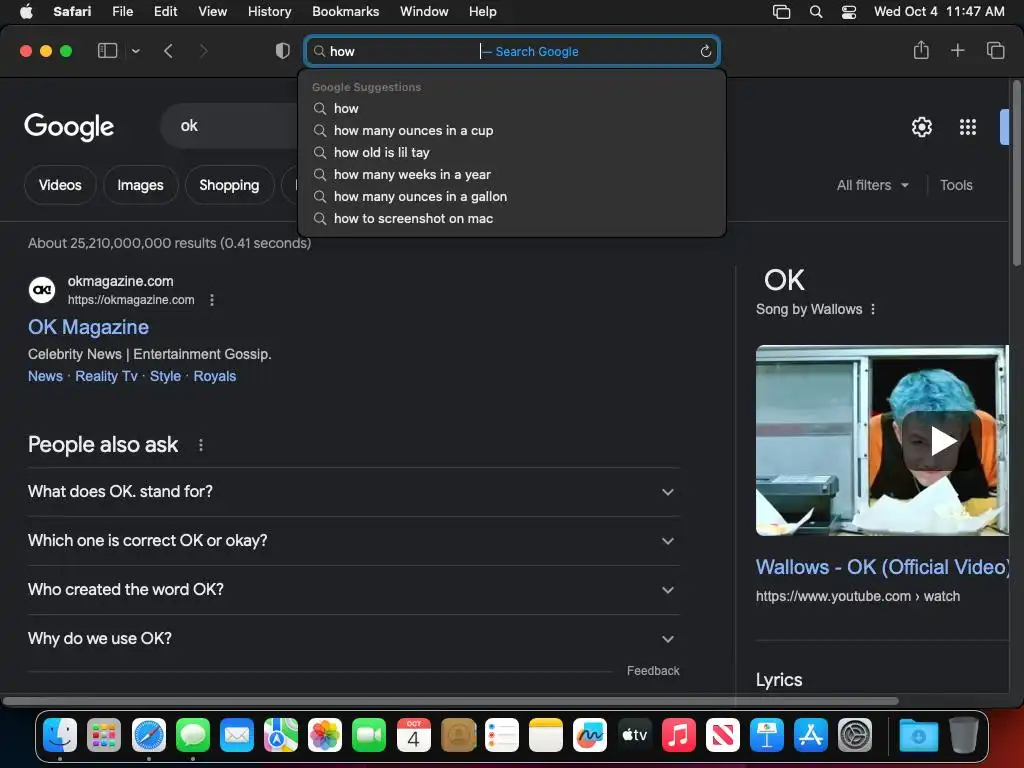Open Launchpad from the Dock
This screenshot has height=768, width=1024.
pyautogui.click(x=104, y=735)
